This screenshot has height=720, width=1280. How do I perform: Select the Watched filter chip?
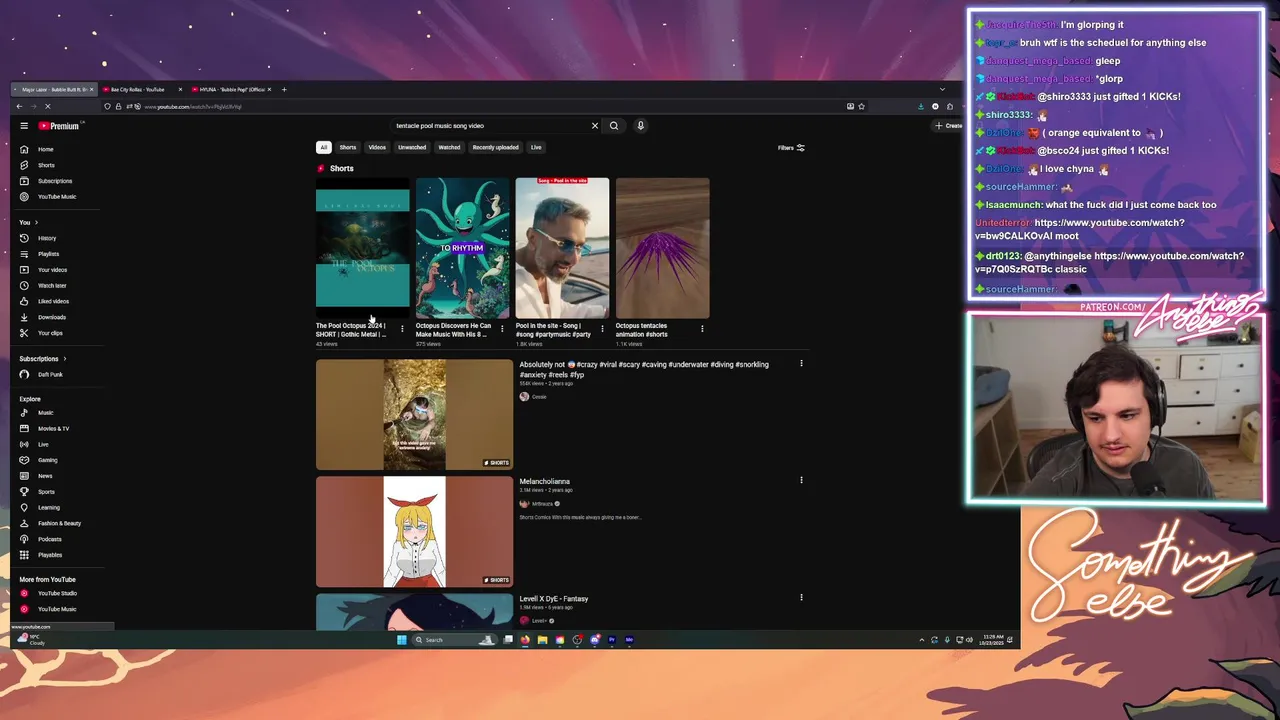click(x=449, y=147)
